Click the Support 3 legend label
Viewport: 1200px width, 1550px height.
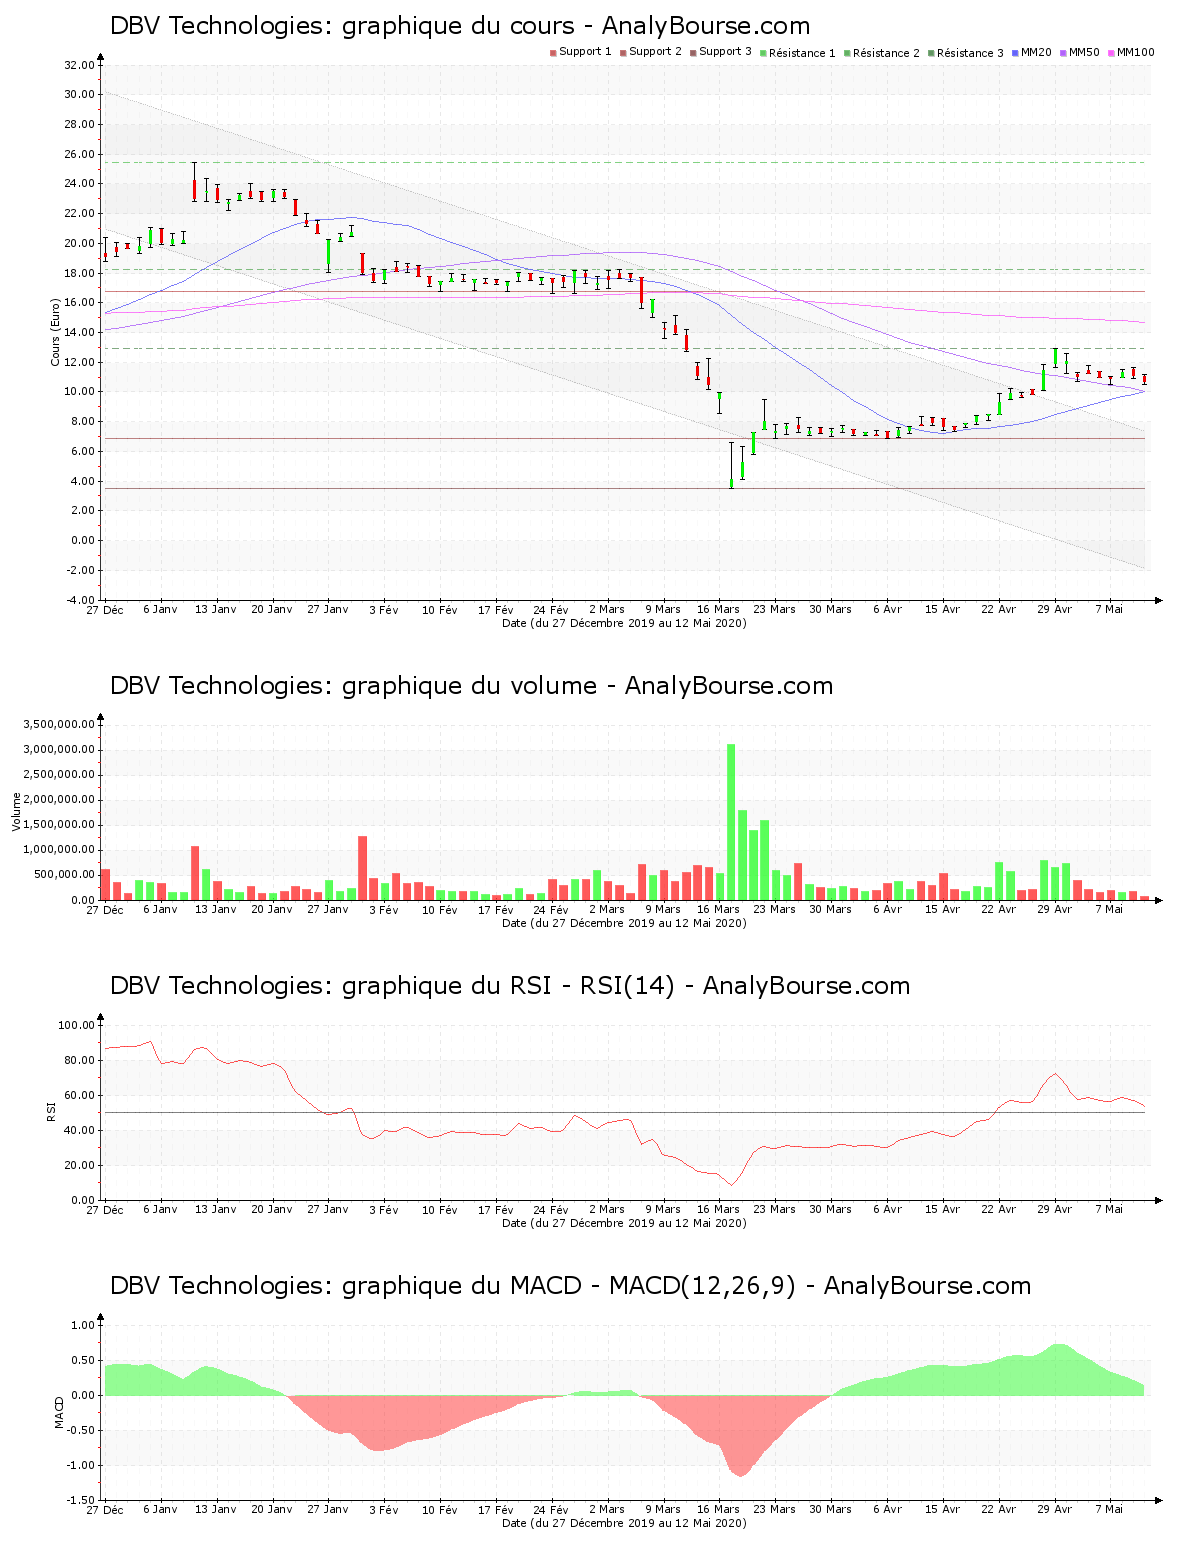[725, 52]
